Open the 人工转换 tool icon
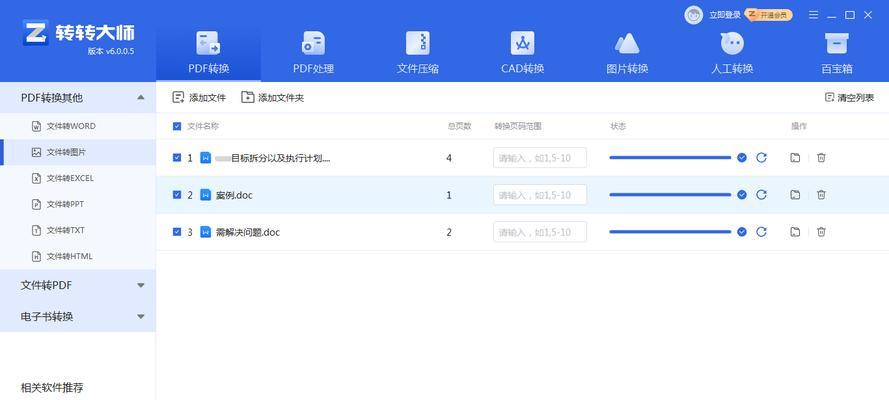The height and width of the screenshot is (400, 889). (x=732, y=45)
